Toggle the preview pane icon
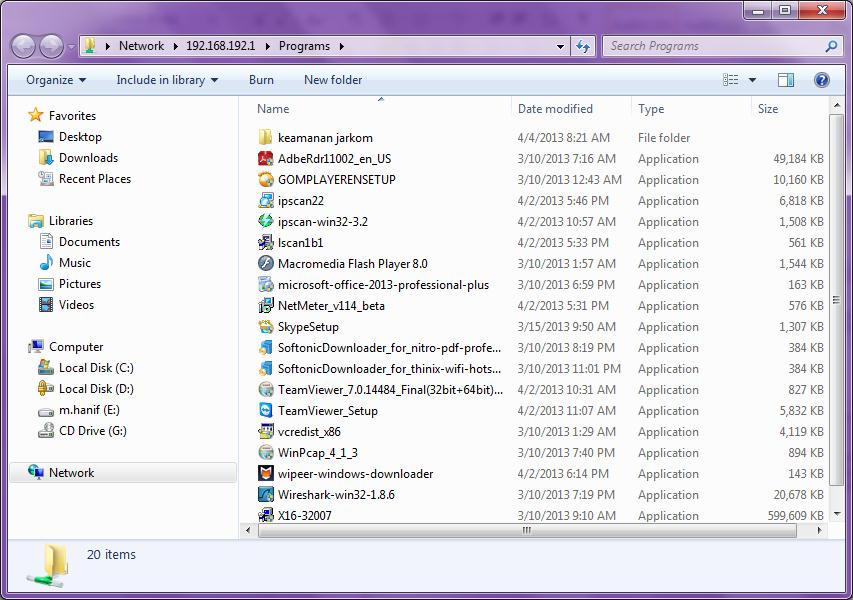 pyautogui.click(x=785, y=80)
